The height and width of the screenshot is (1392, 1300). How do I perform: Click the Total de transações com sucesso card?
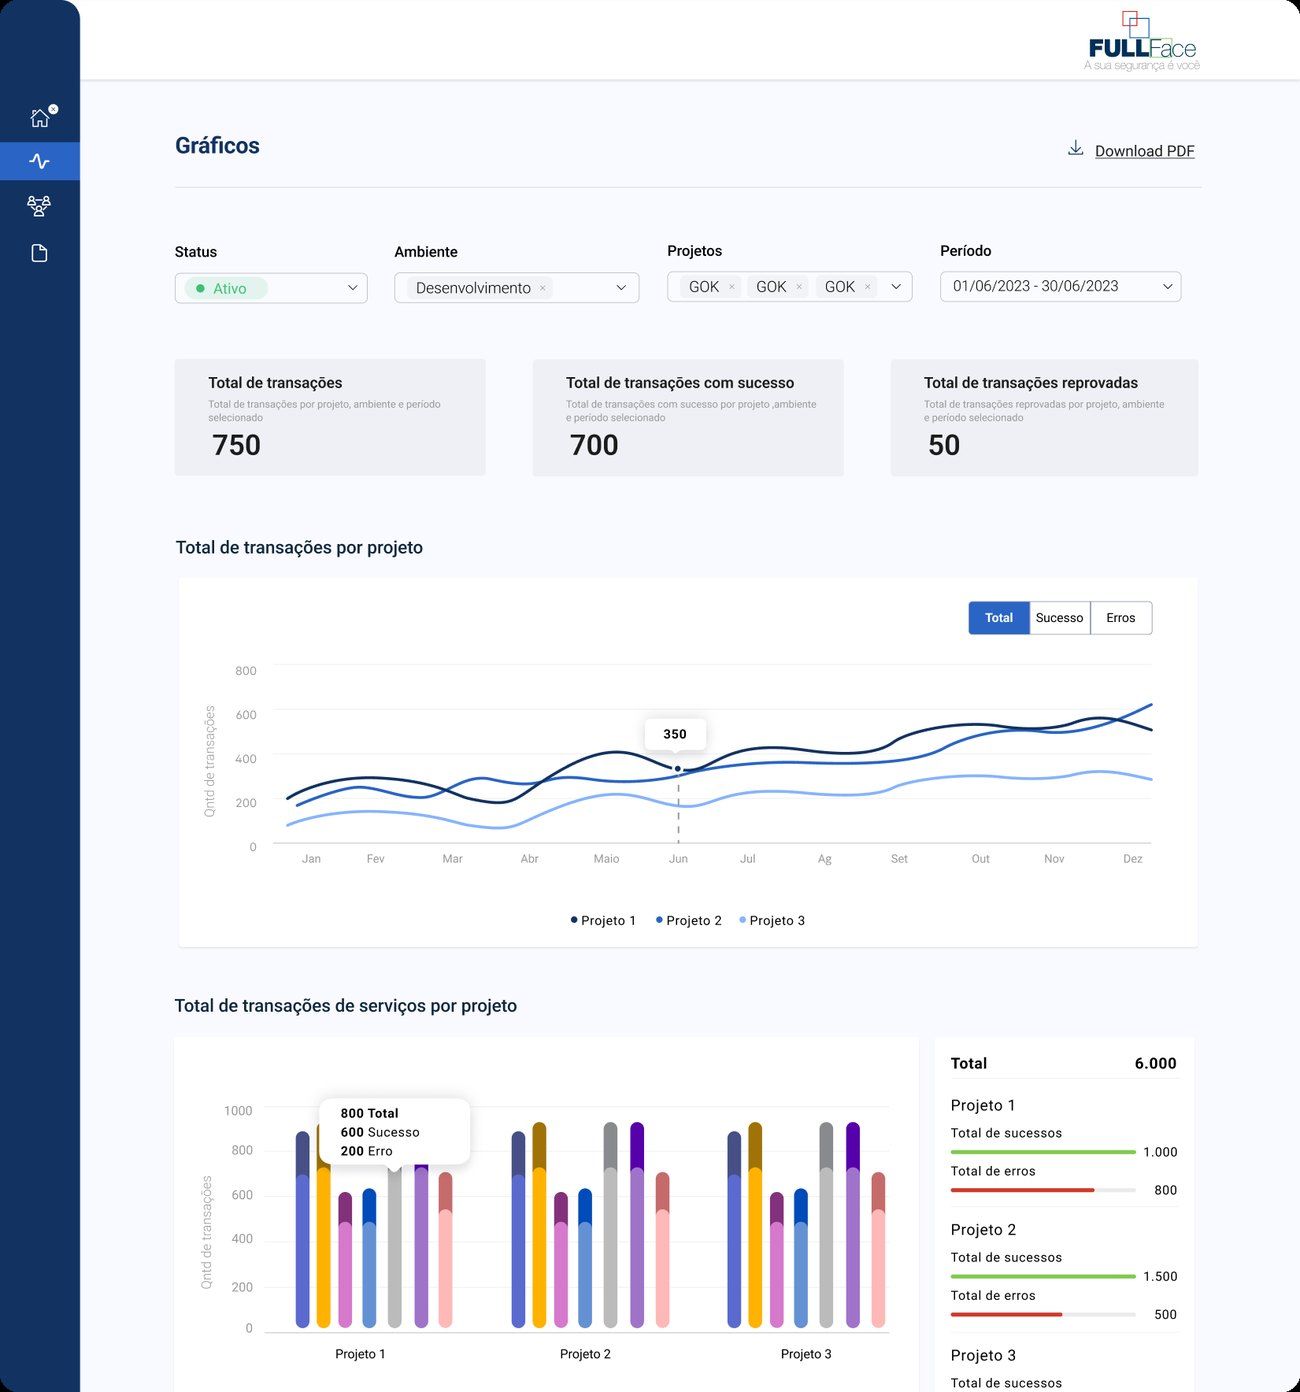(688, 417)
